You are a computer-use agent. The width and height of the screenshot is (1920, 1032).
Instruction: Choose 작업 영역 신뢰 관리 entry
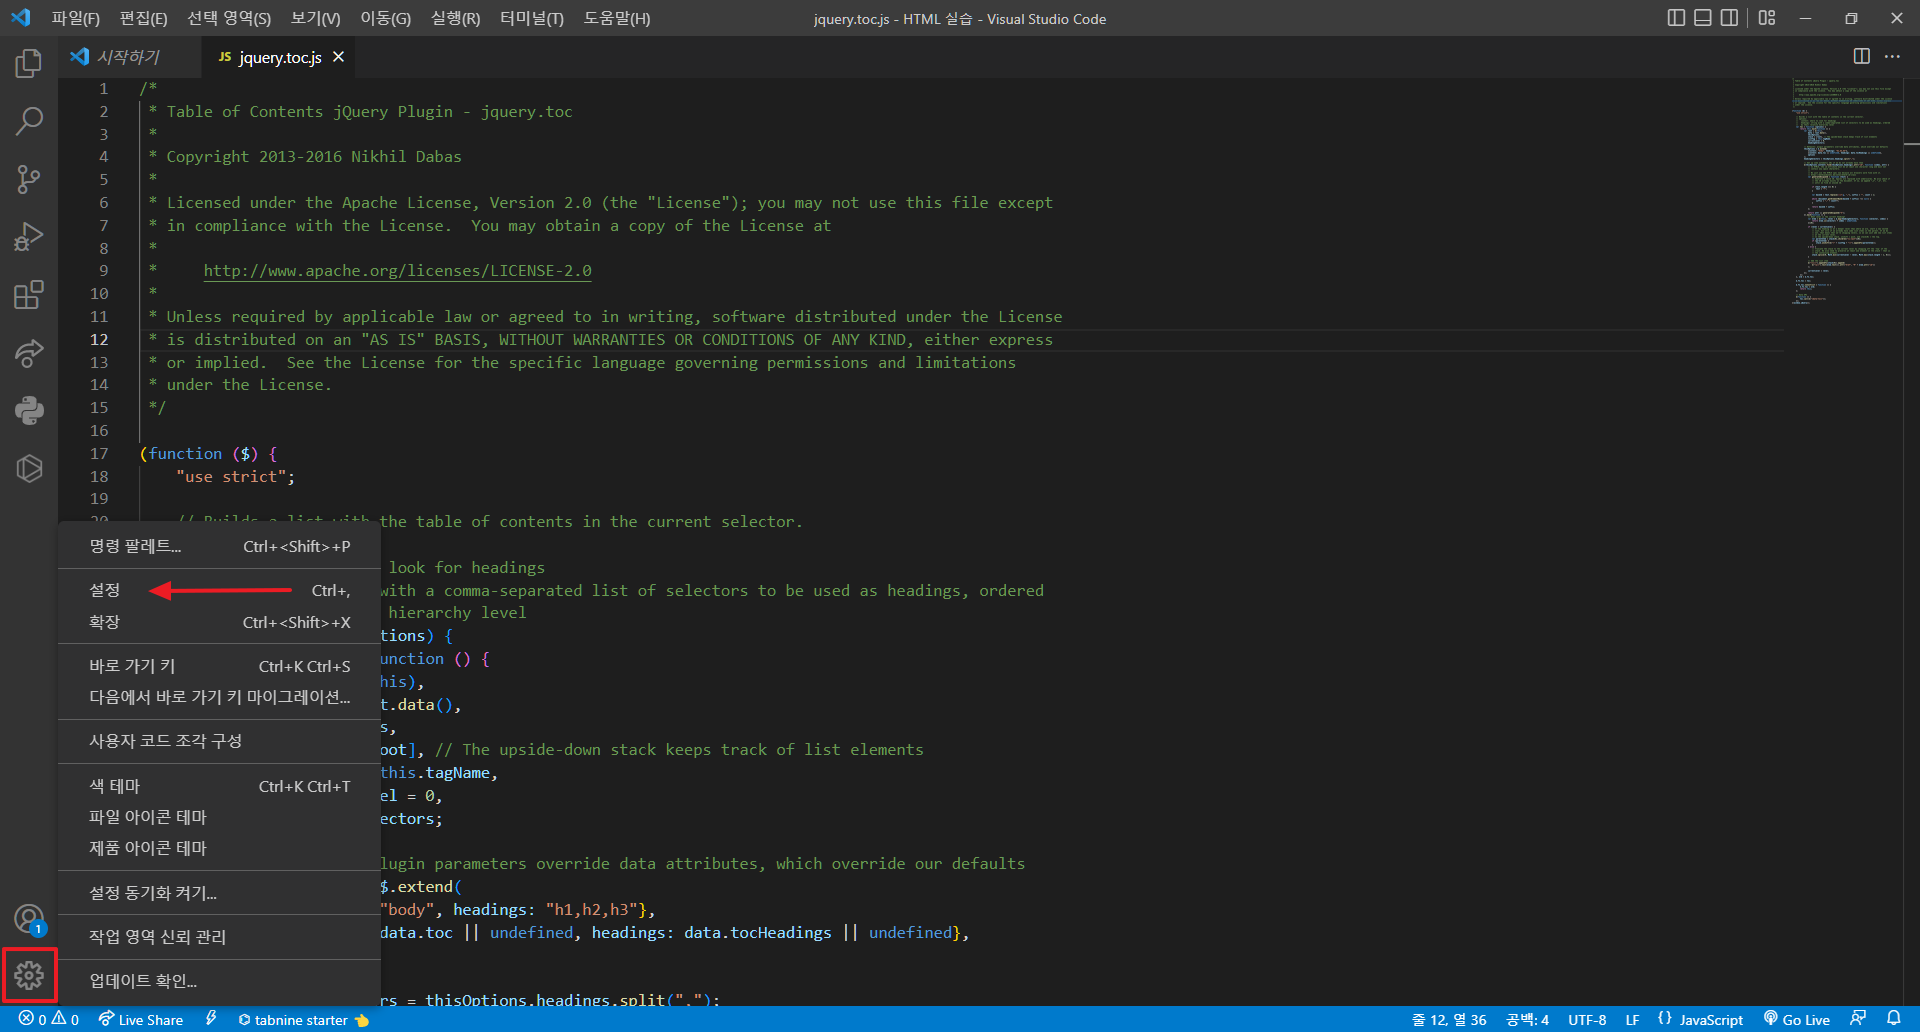(x=220, y=937)
